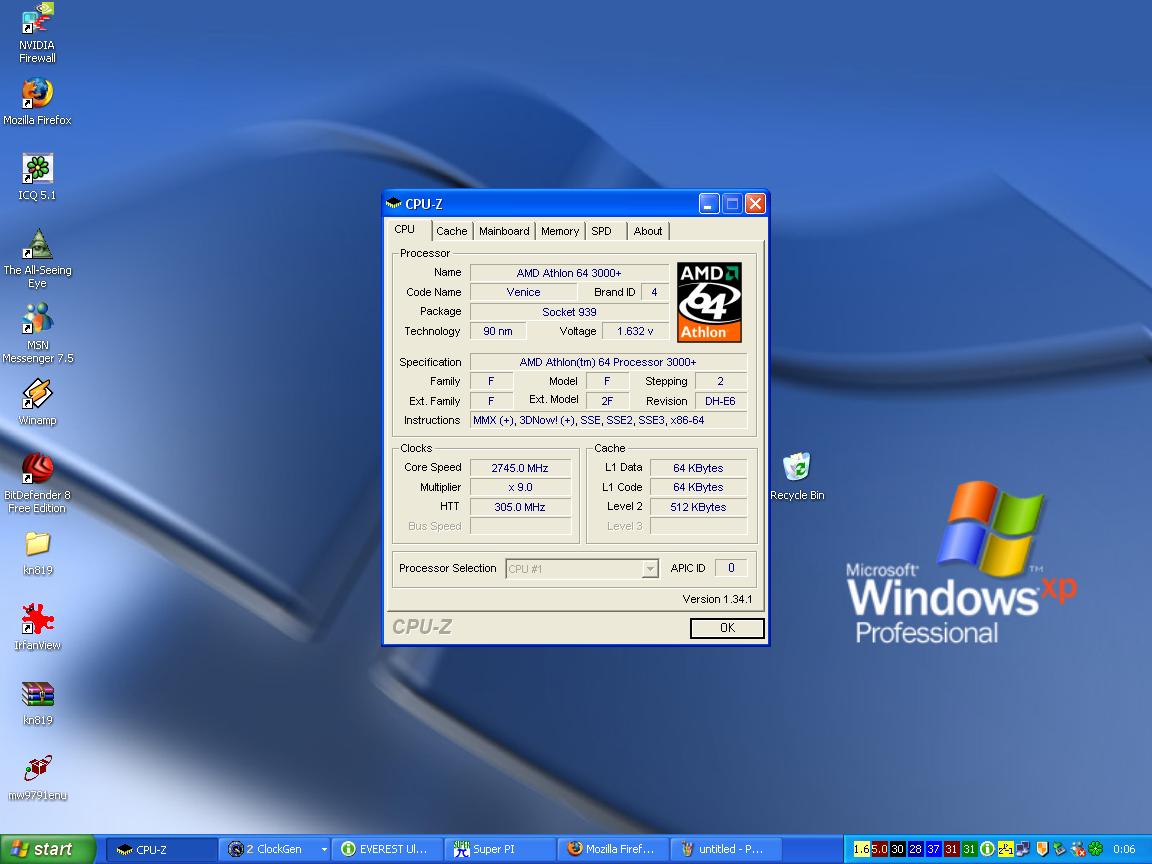Click the Instructions list field

[608, 420]
